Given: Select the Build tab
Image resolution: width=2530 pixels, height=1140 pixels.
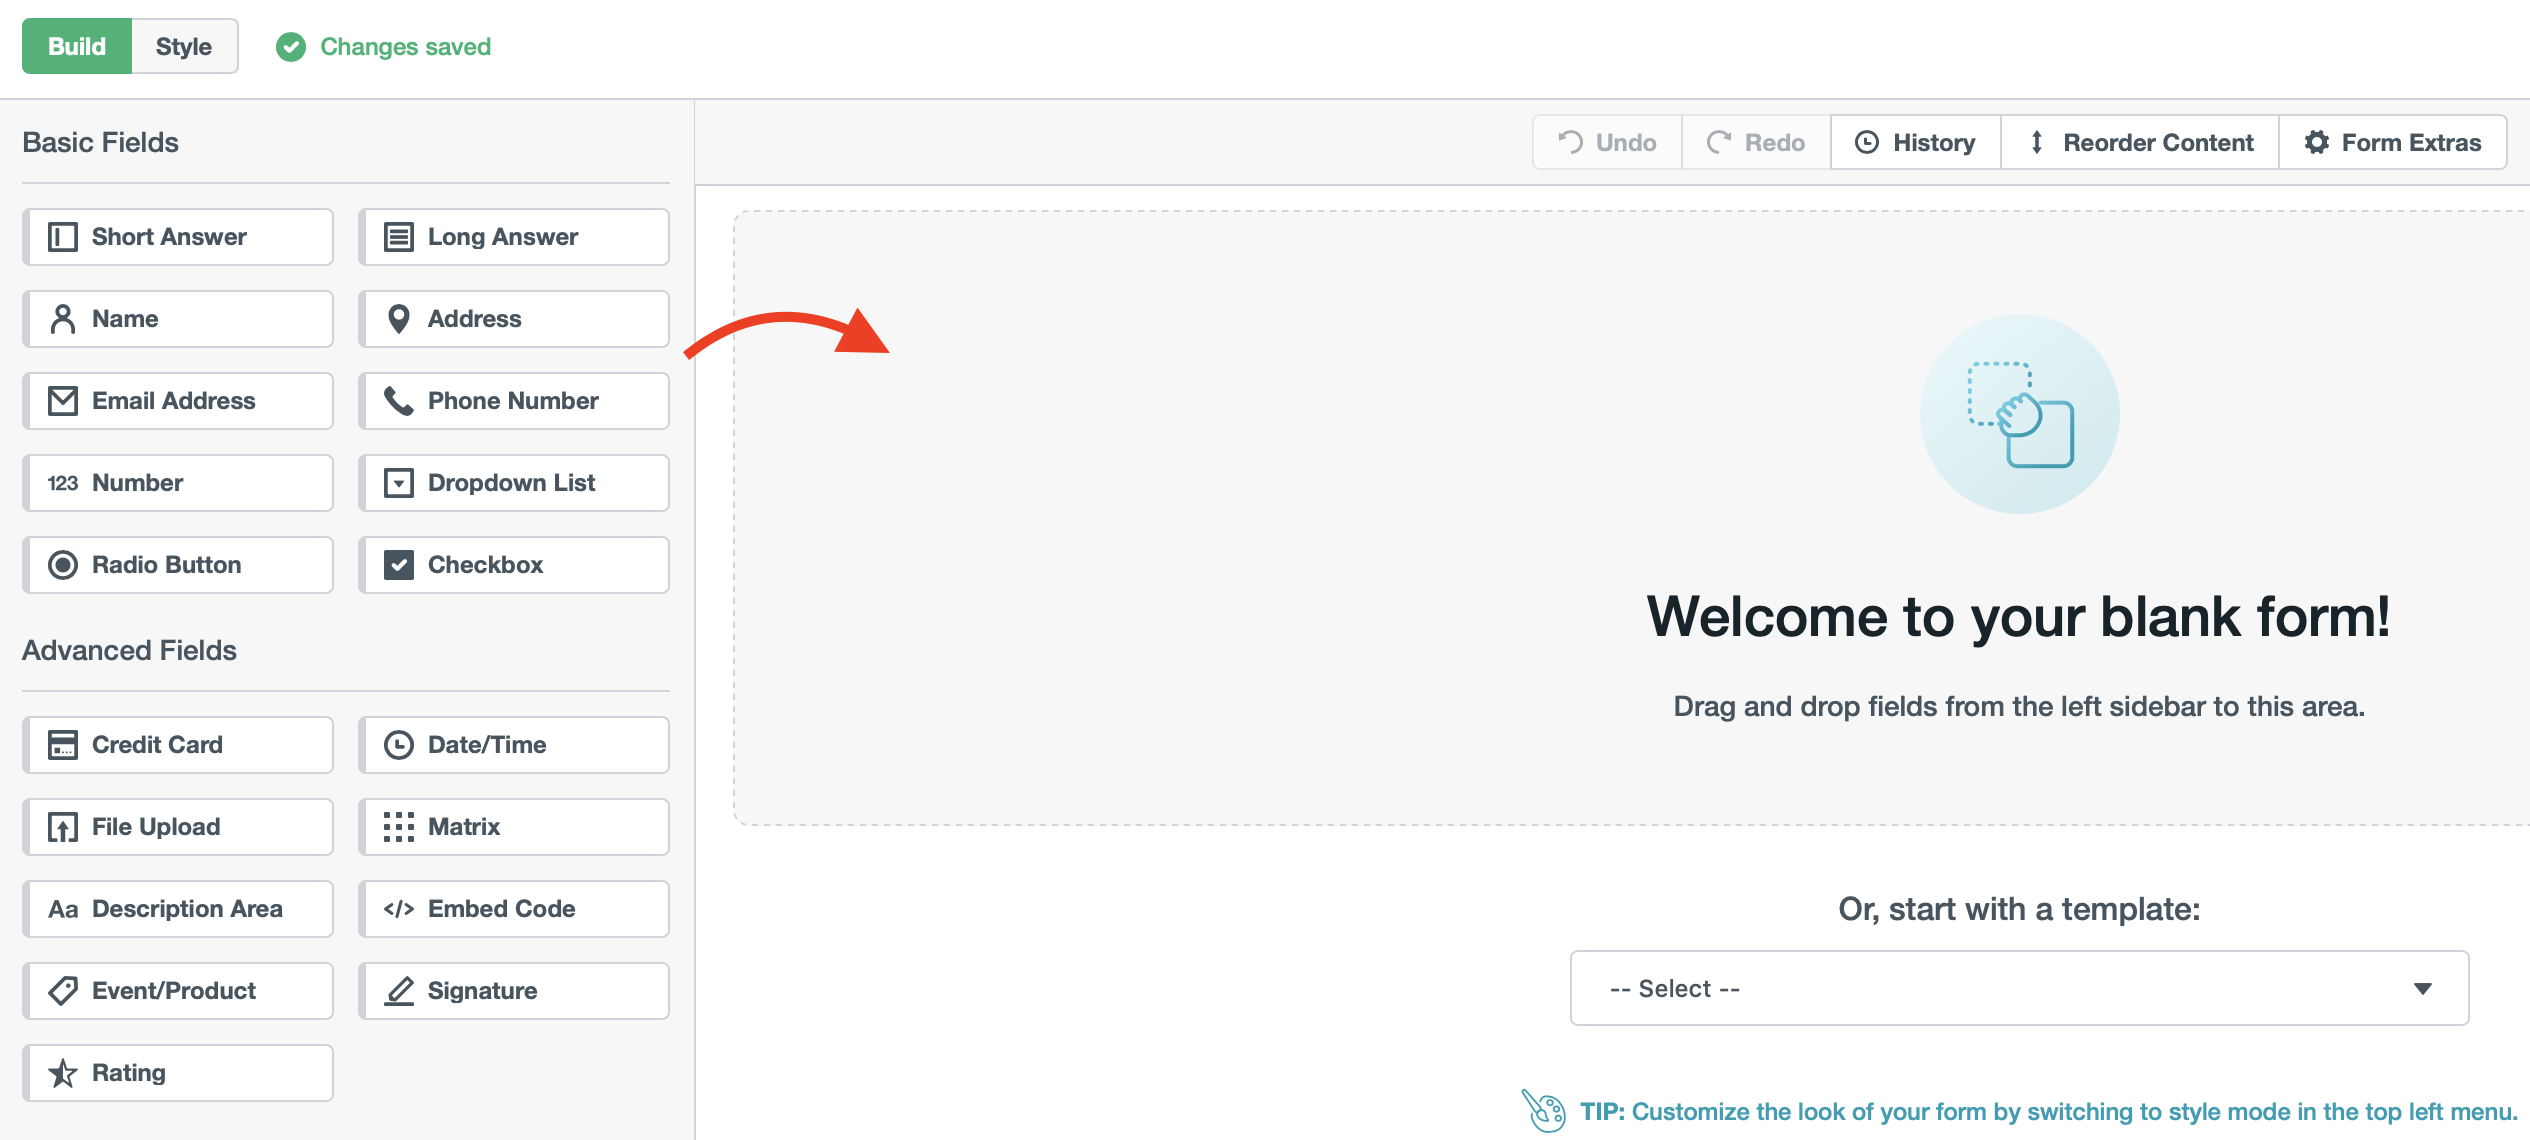Looking at the screenshot, I should tap(76, 45).
